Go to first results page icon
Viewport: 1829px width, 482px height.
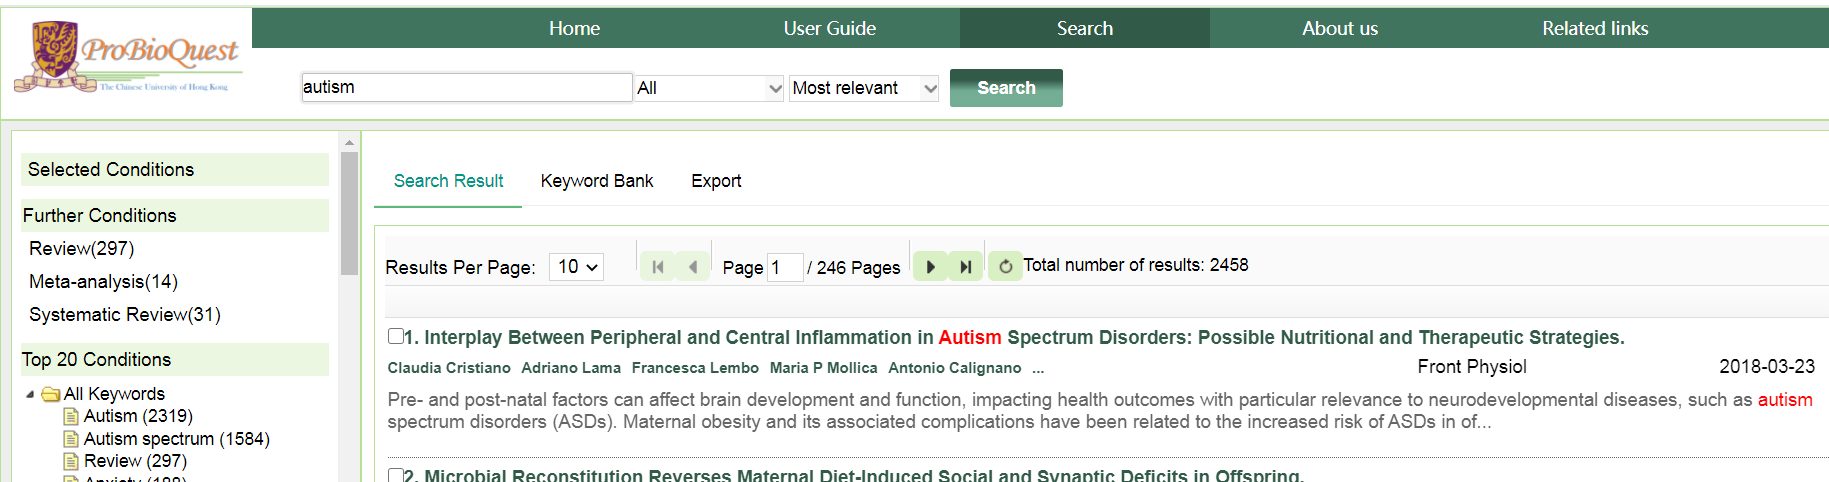tap(657, 267)
